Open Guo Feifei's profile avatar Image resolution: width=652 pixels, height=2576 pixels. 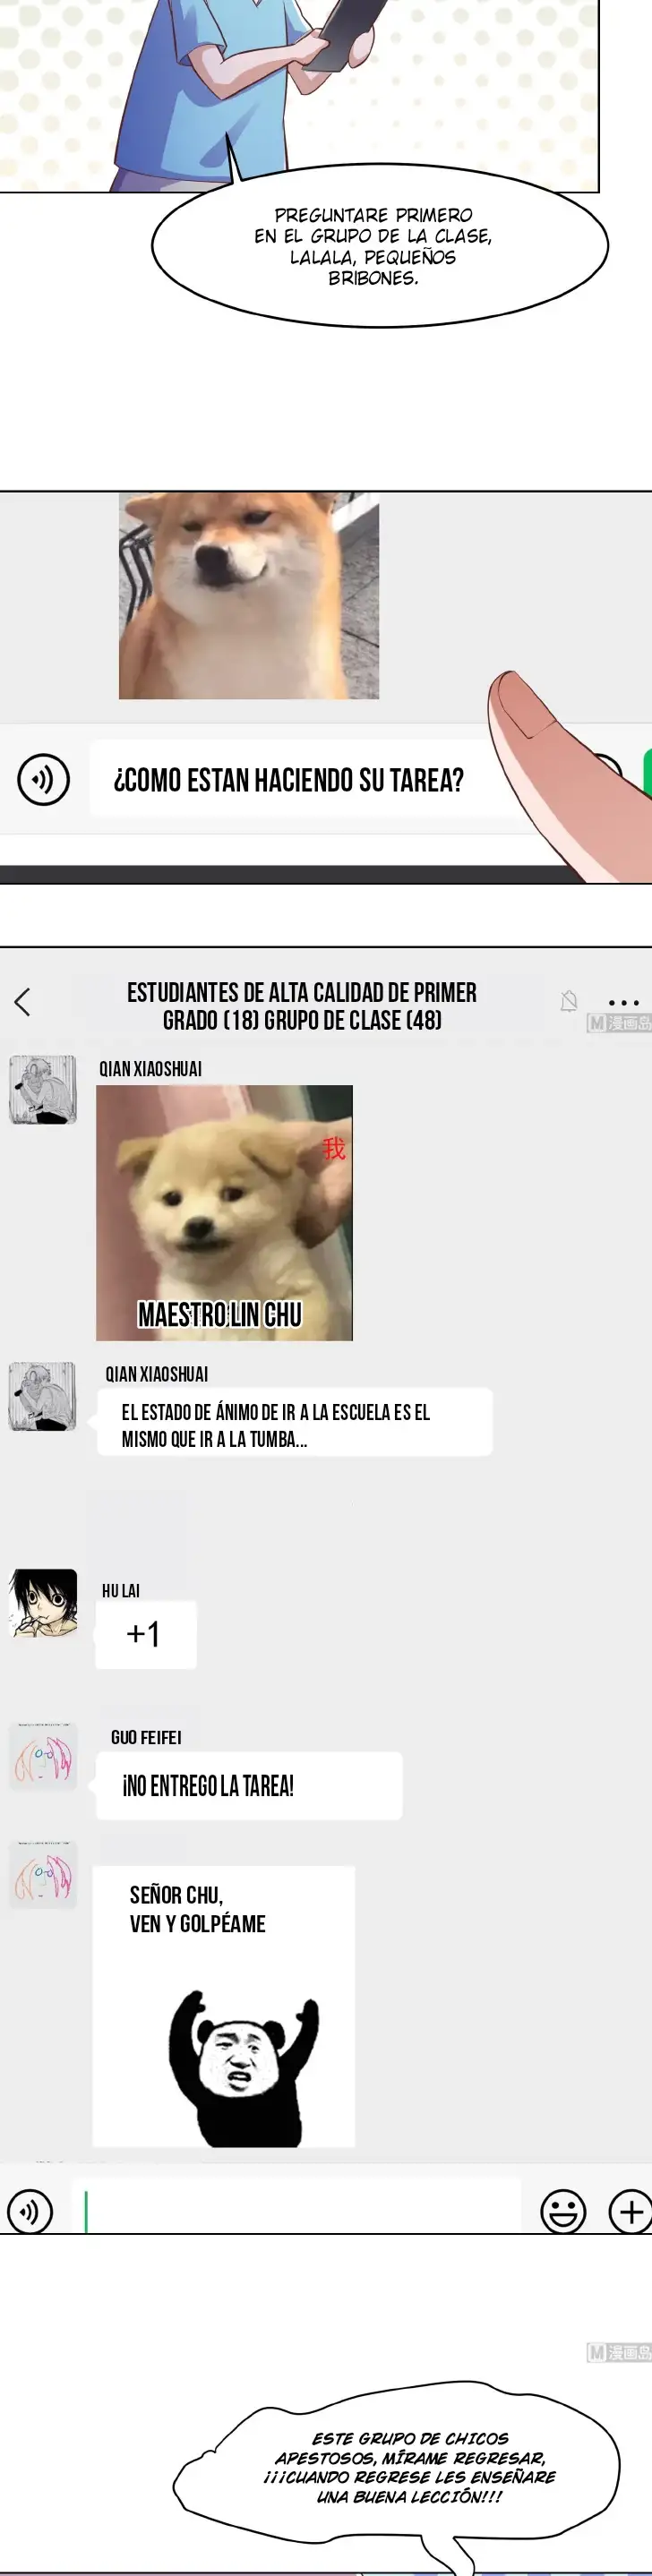coord(43,1756)
